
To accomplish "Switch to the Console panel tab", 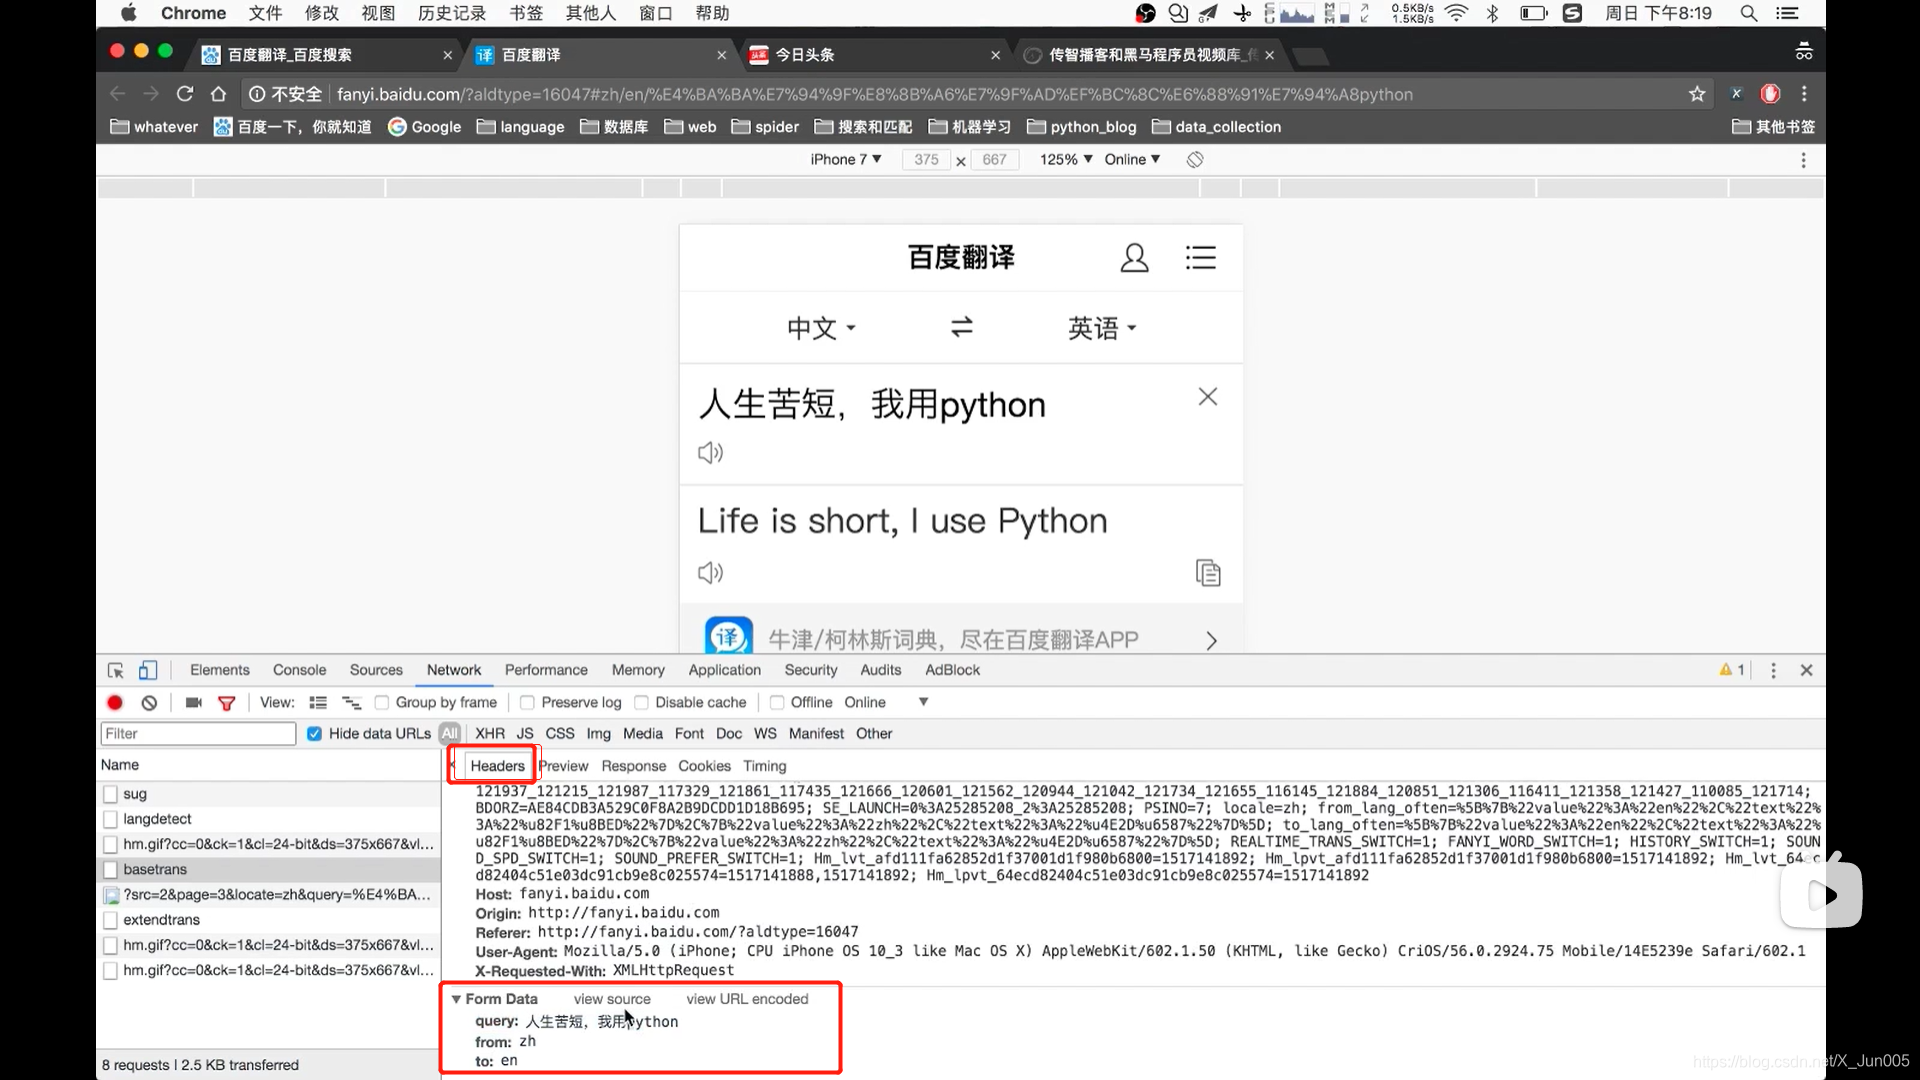I will [300, 670].
